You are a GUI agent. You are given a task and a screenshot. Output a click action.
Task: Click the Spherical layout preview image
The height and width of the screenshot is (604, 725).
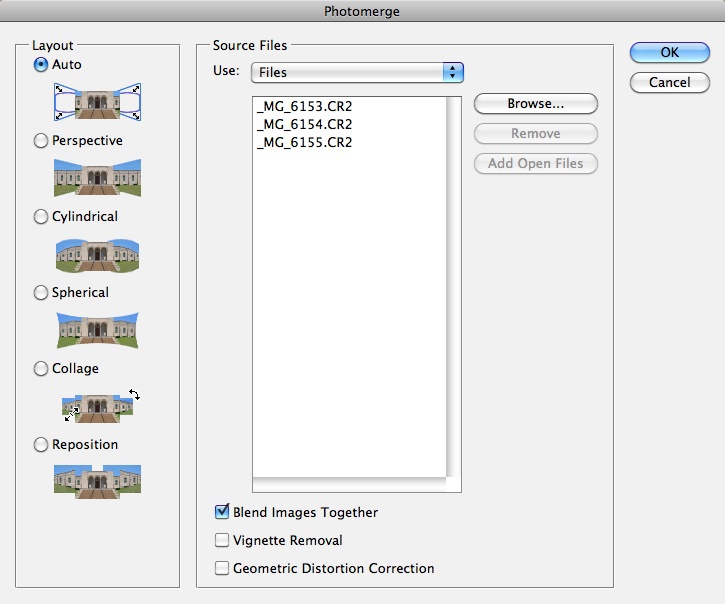[97, 329]
